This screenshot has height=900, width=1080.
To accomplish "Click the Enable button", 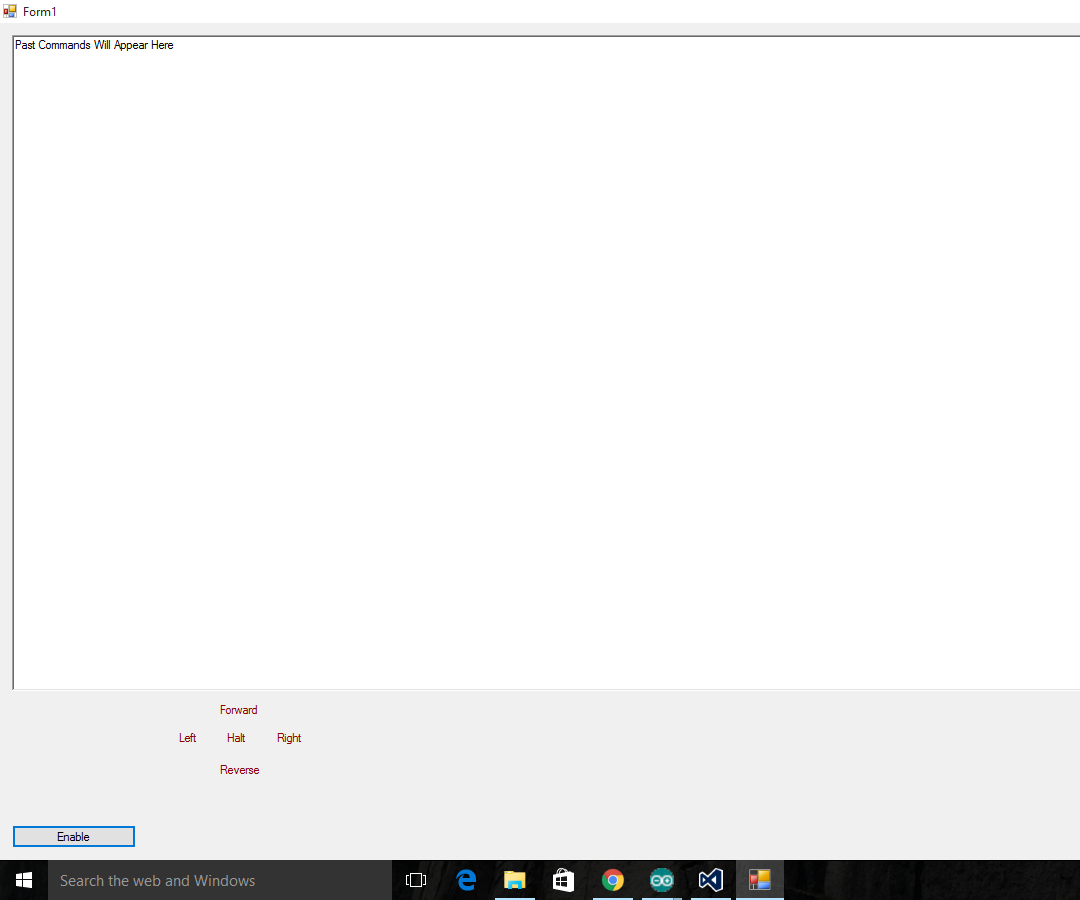I will click(x=74, y=837).
